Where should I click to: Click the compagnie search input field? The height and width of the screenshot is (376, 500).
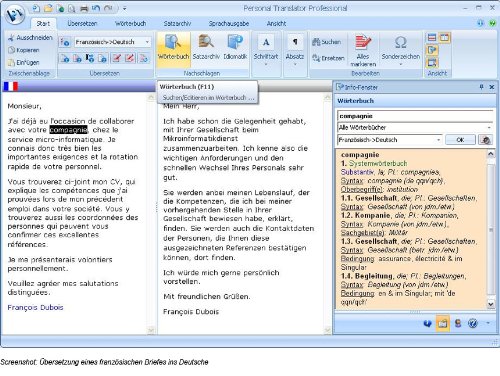(x=415, y=116)
